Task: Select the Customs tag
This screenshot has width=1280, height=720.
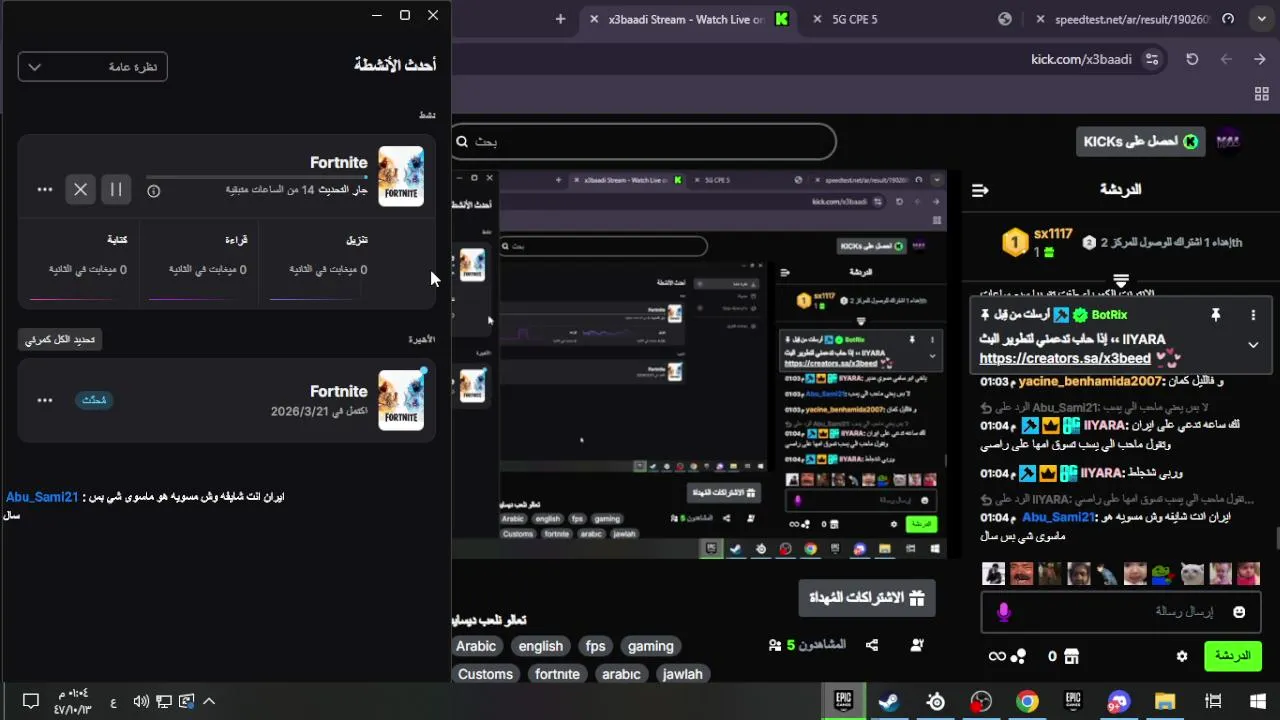Action: (486, 674)
